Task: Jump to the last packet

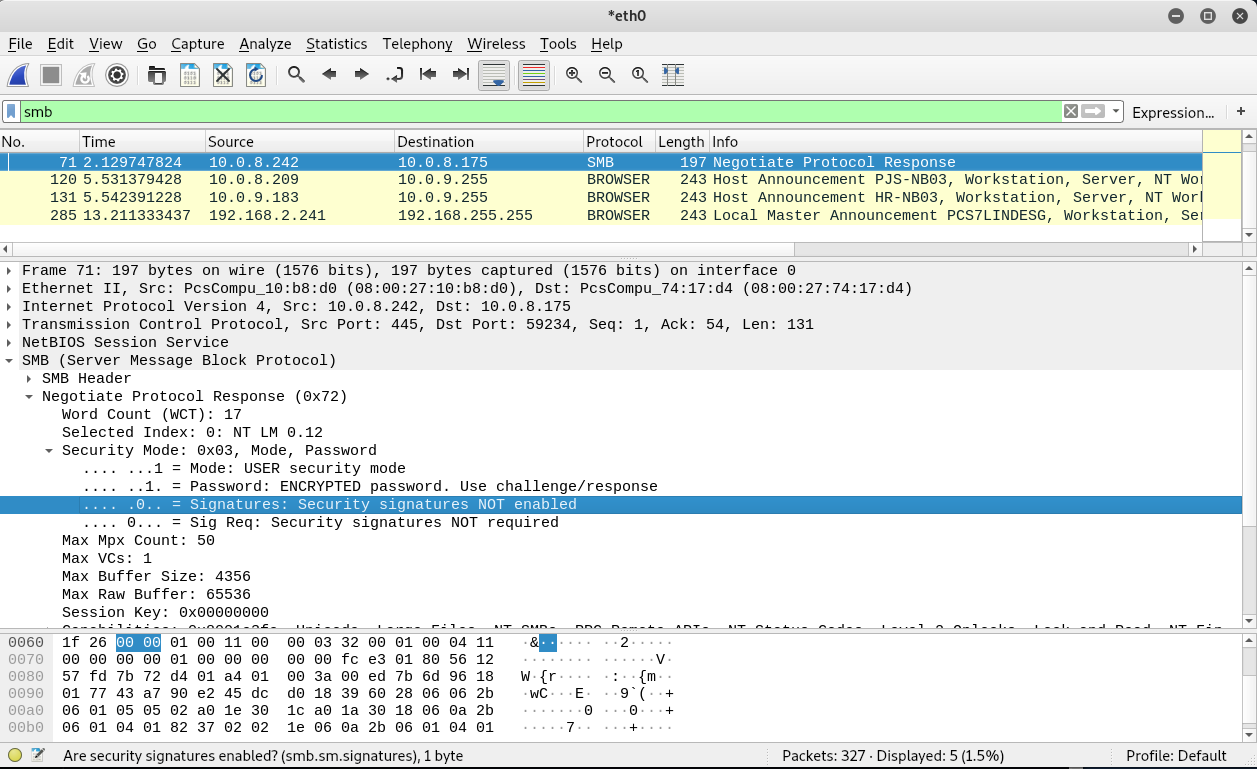Action: (x=460, y=75)
